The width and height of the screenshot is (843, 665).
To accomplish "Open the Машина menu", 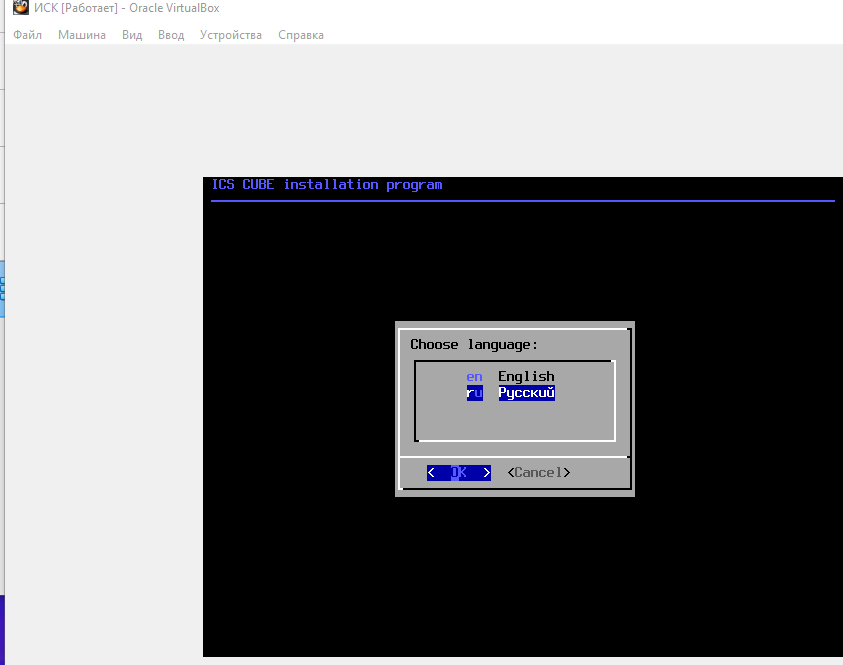I will (x=82, y=35).
